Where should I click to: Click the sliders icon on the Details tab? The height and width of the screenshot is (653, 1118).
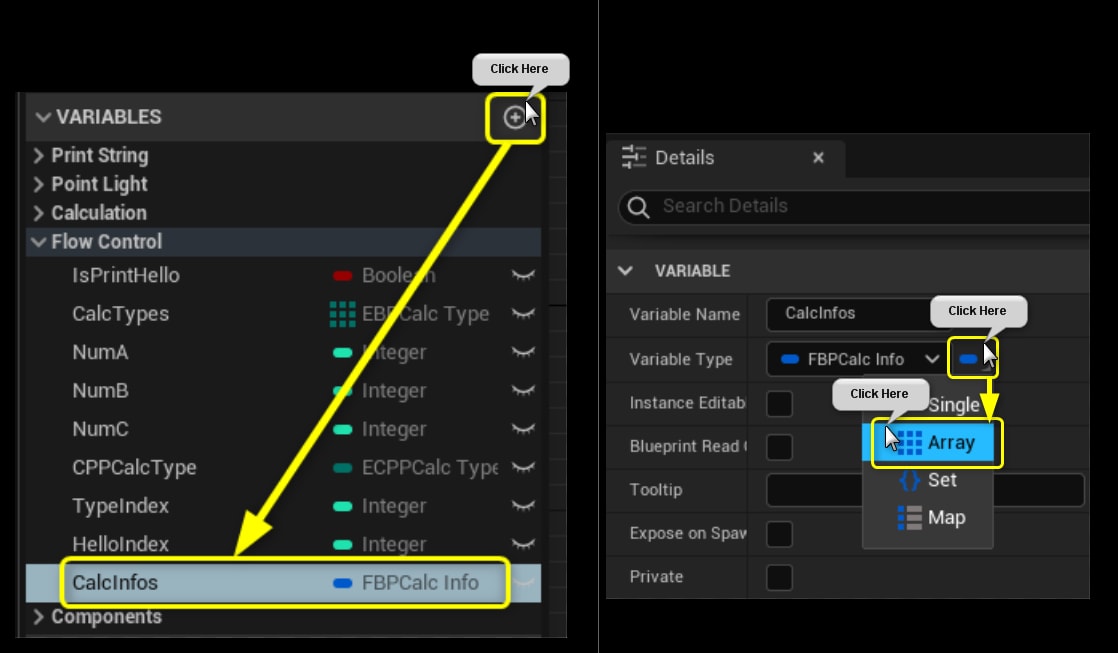[634, 157]
